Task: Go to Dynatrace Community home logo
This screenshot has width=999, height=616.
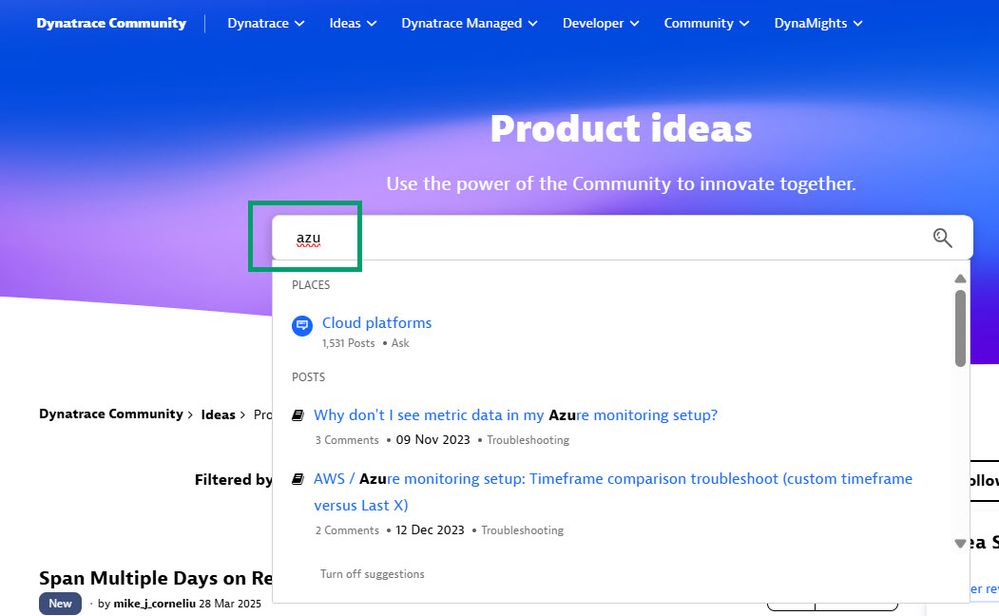Action: pos(111,23)
